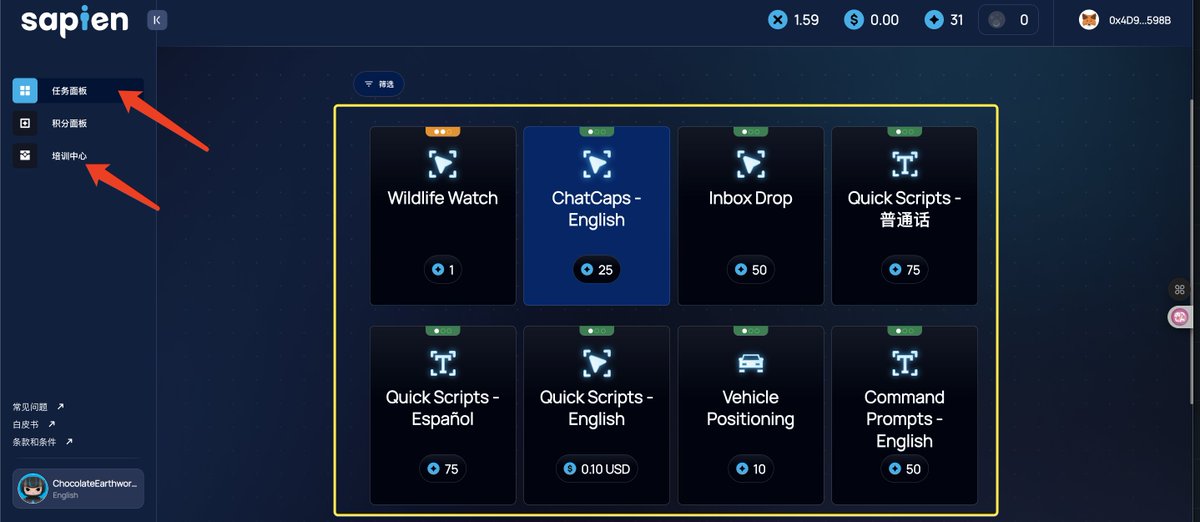Click the 0.10 USD reward badge
The image size is (1200, 522).
pyautogui.click(x=597, y=469)
